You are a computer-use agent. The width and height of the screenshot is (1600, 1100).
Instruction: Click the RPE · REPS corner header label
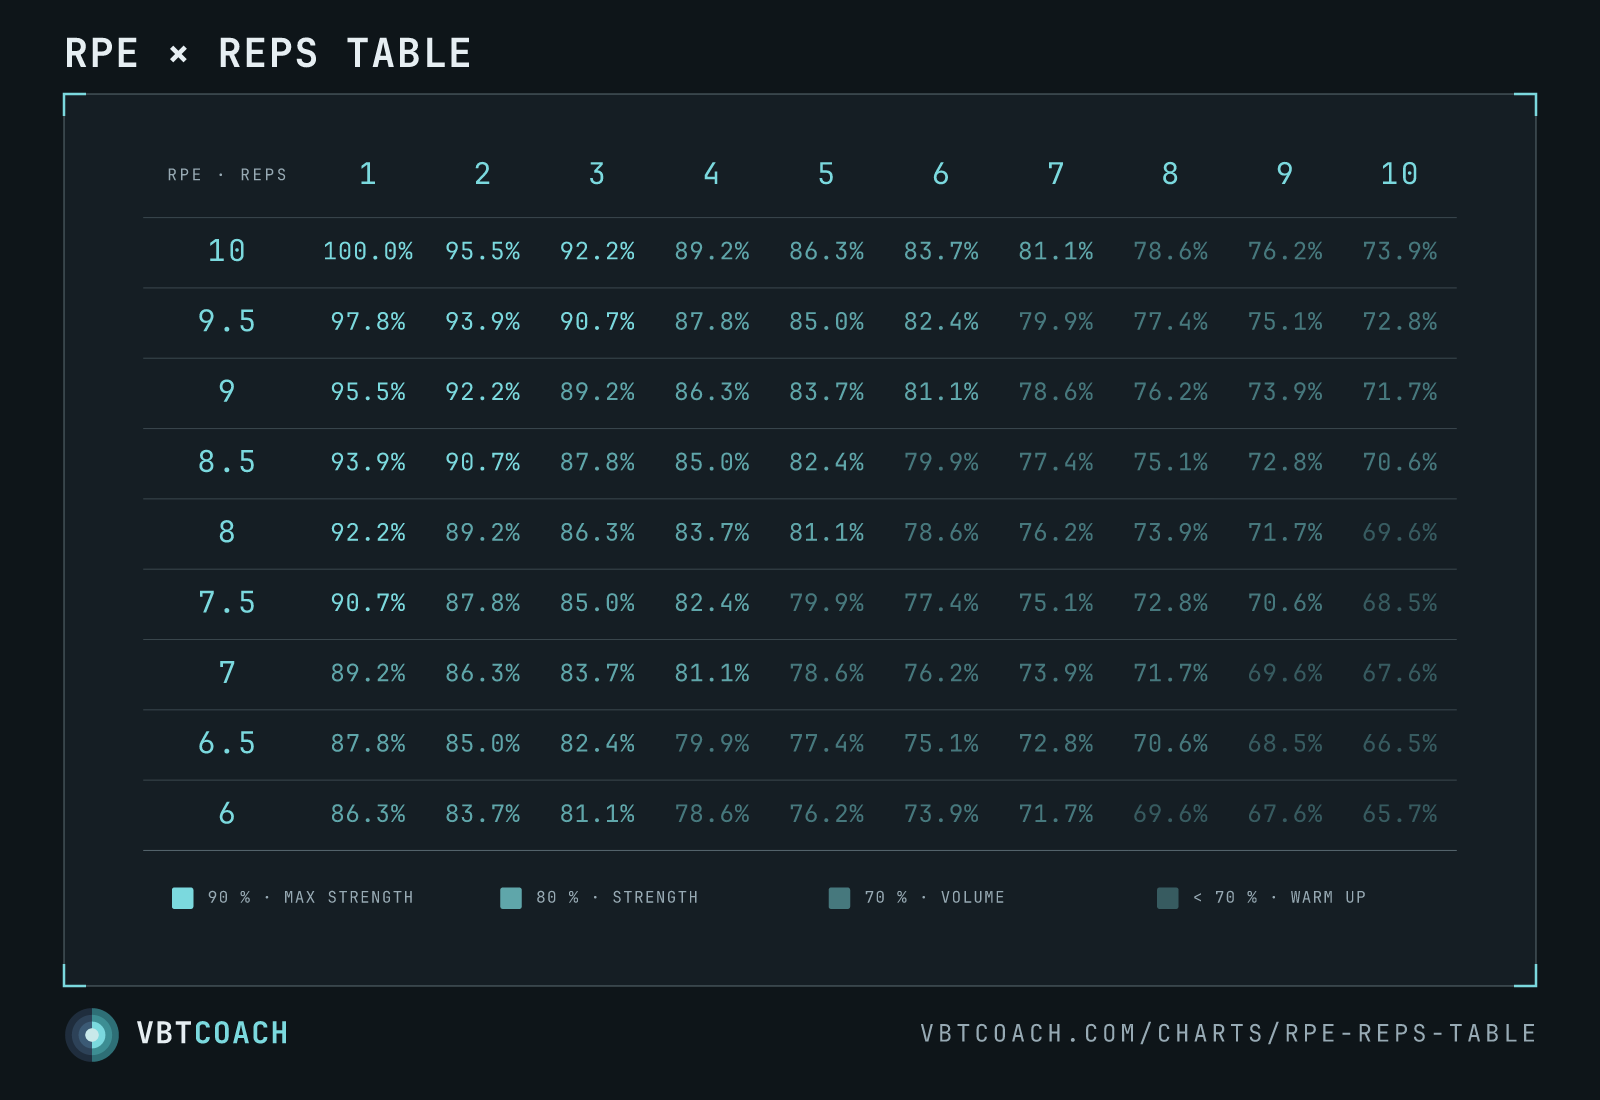(227, 175)
